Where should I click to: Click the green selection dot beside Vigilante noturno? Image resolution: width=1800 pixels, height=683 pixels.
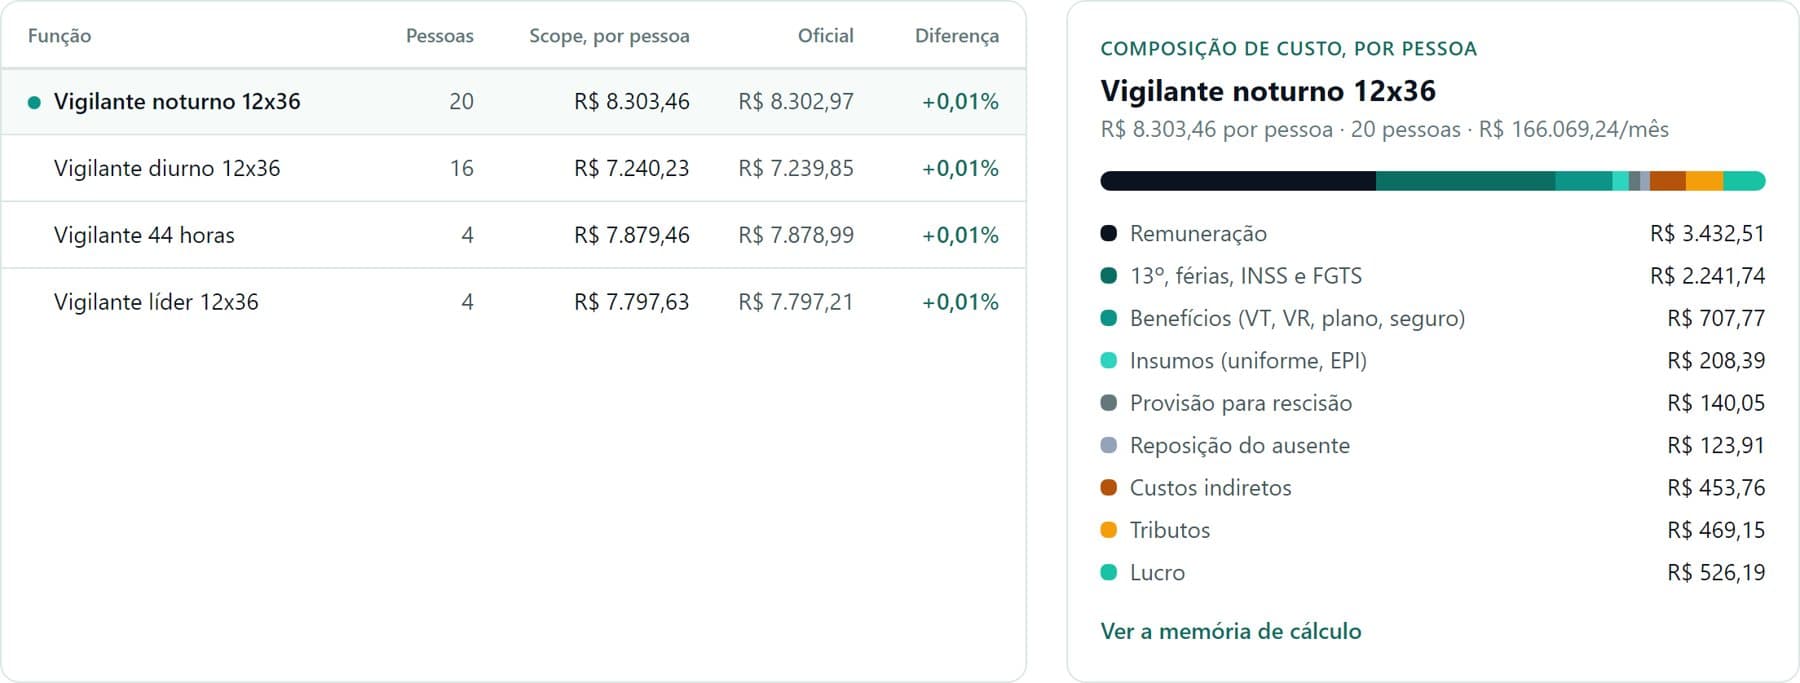[x=34, y=102]
